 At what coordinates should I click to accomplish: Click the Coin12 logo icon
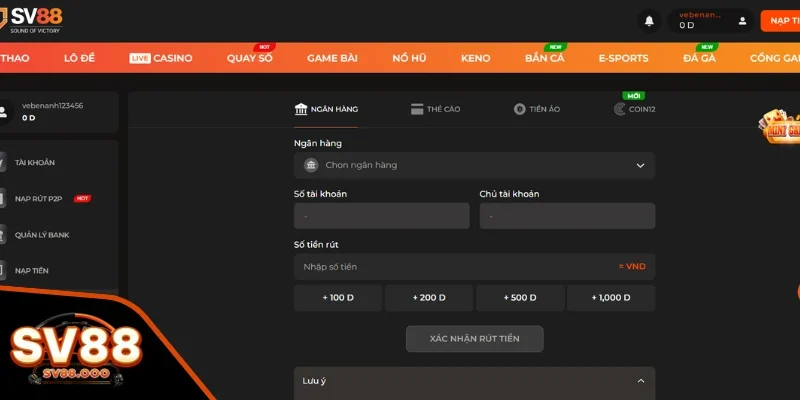click(619, 109)
